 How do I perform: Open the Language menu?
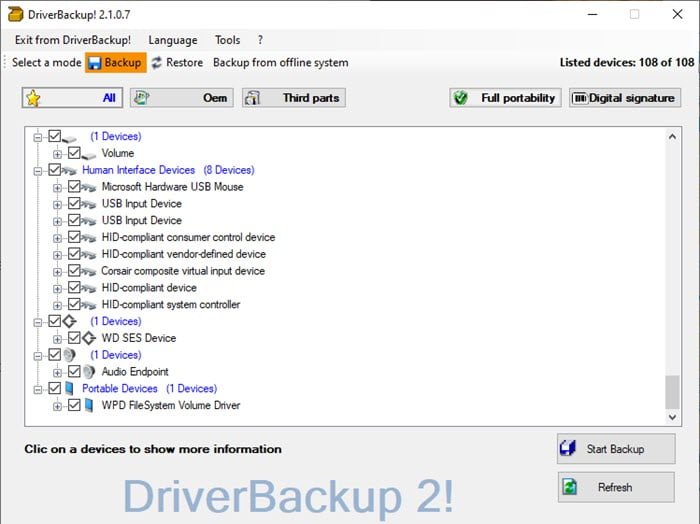[x=173, y=40]
